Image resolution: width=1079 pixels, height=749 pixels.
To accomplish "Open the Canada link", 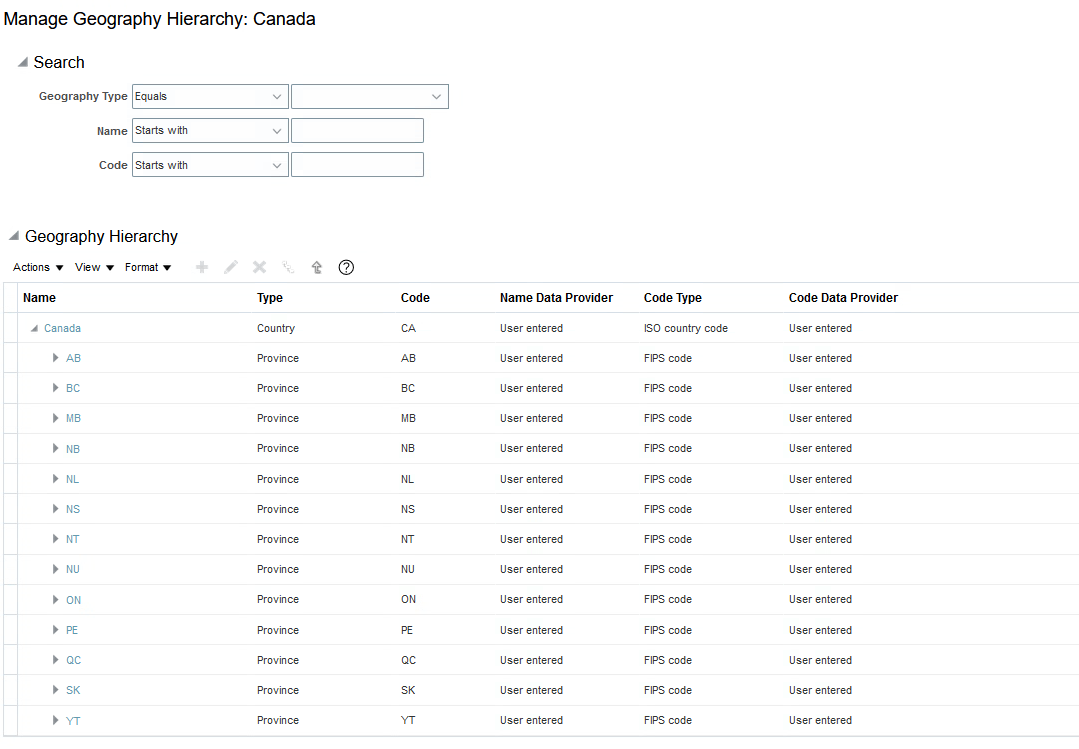I will click(63, 328).
